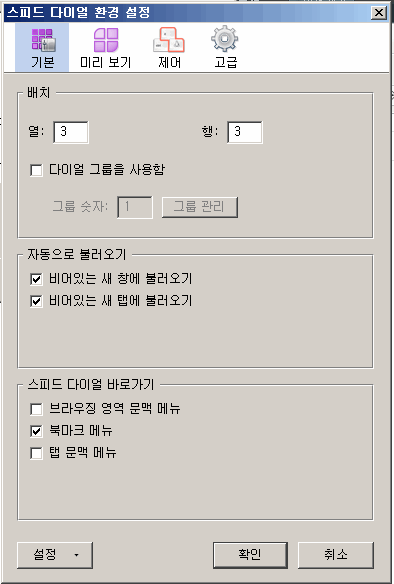Click the 확인 button
The width and height of the screenshot is (394, 584).
point(250,555)
